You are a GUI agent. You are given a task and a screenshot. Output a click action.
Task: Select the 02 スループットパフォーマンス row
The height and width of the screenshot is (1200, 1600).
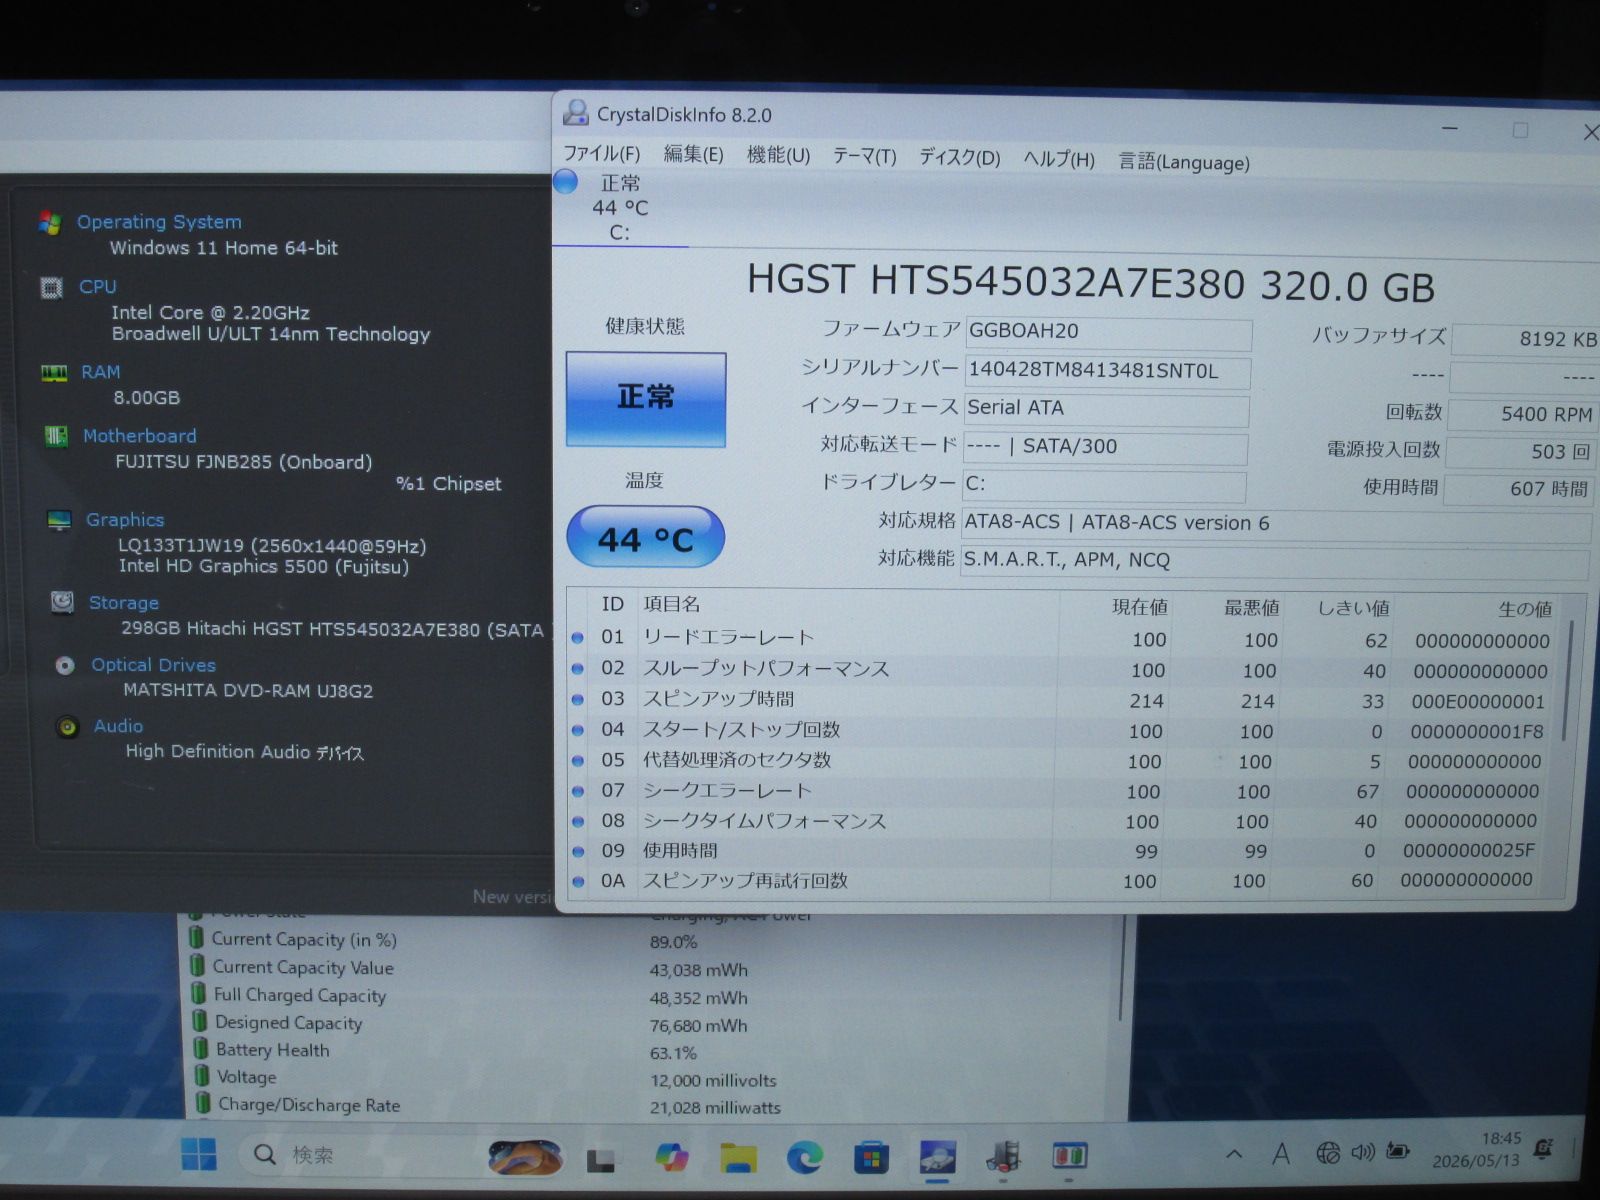1063,670
